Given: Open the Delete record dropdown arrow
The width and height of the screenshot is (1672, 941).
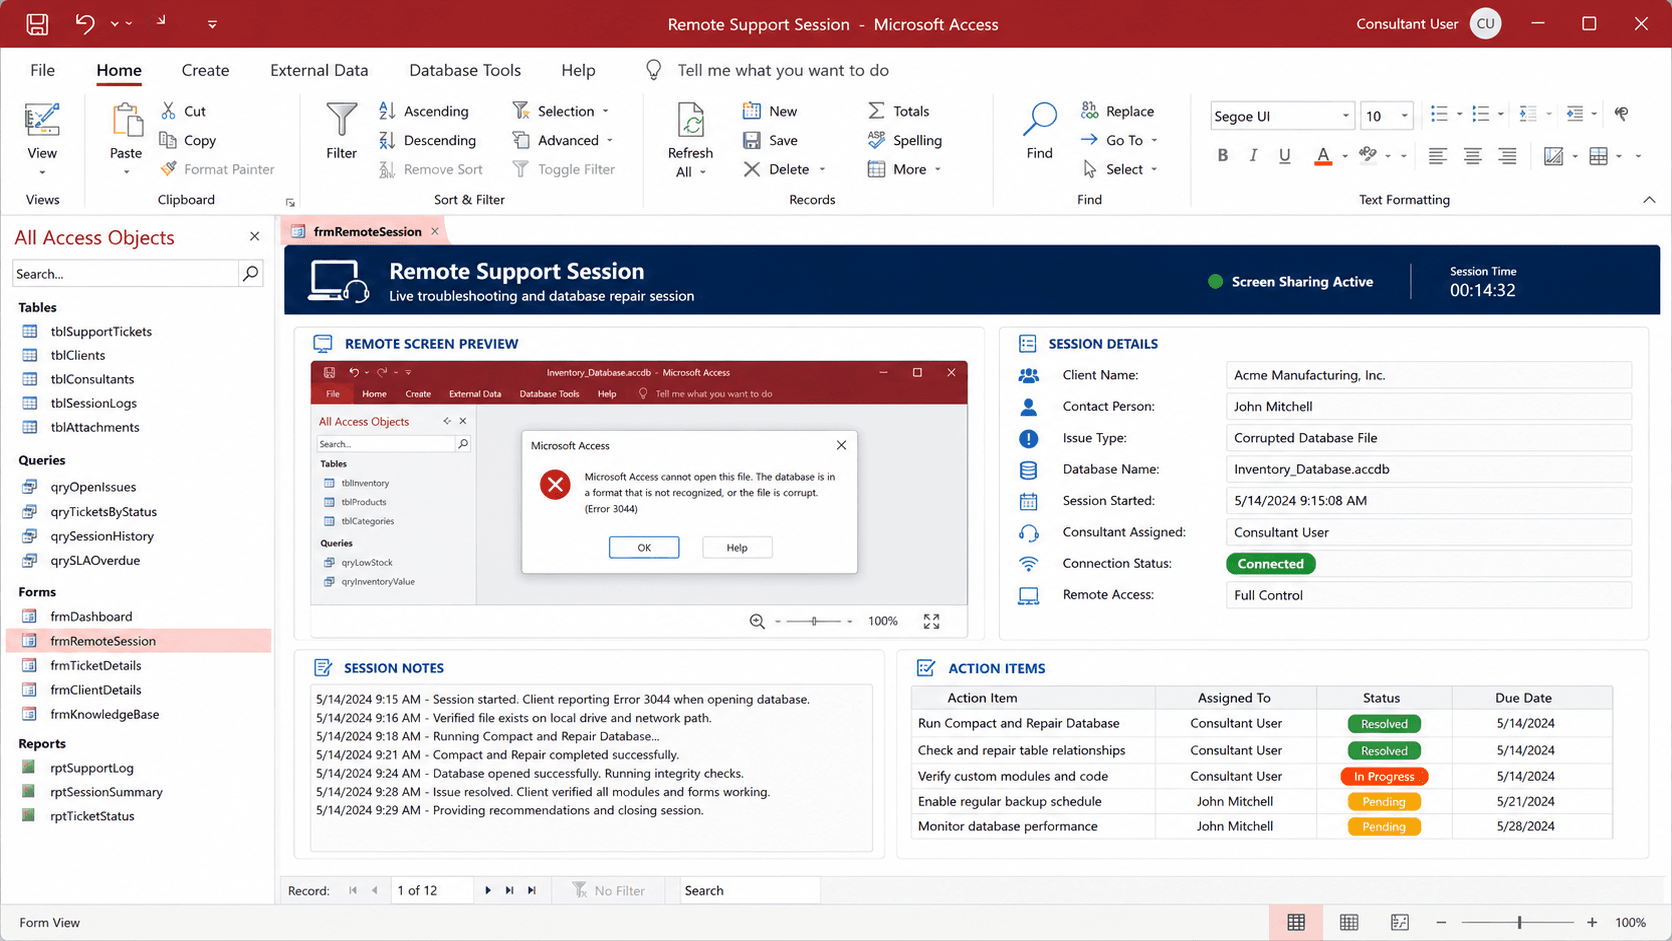Looking at the screenshot, I should pyautogui.click(x=822, y=170).
